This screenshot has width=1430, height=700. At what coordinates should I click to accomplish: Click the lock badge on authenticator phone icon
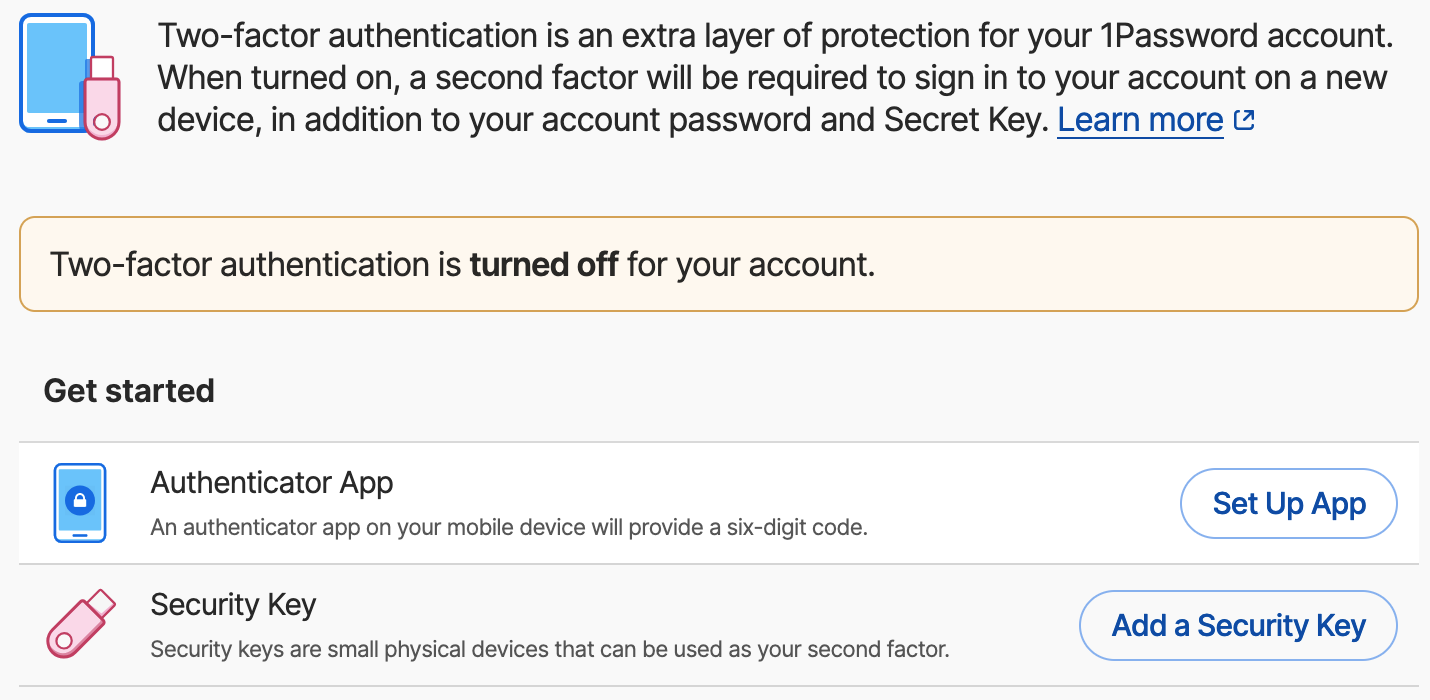[x=79, y=499]
